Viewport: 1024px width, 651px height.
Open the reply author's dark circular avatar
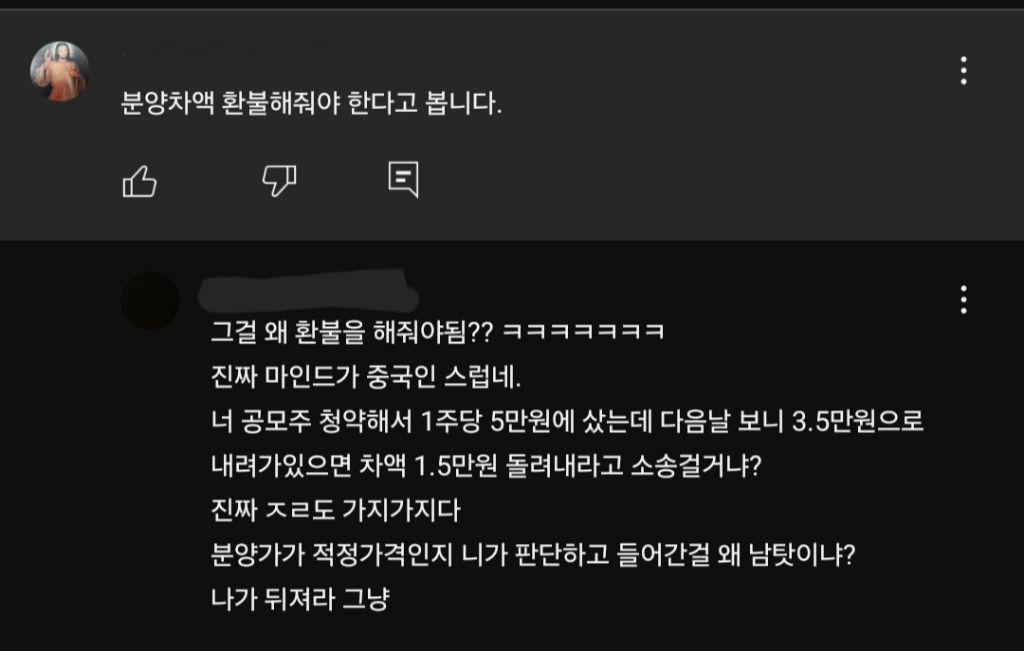[x=150, y=300]
